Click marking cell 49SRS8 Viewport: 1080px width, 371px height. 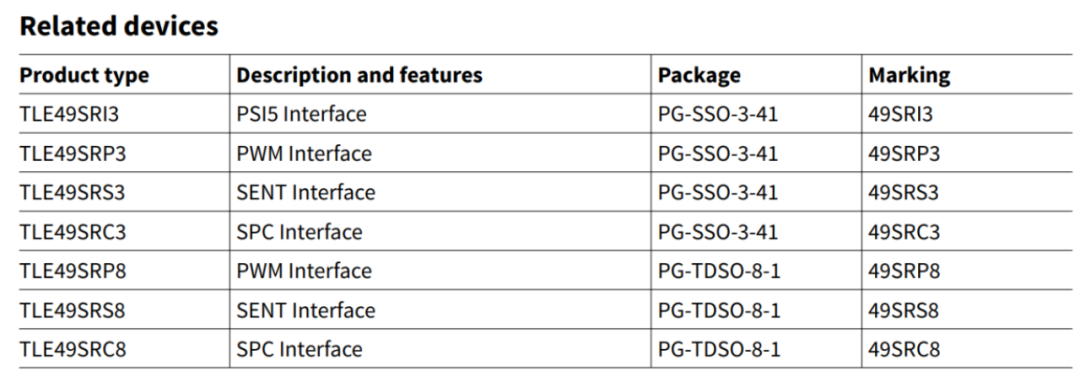click(x=903, y=310)
